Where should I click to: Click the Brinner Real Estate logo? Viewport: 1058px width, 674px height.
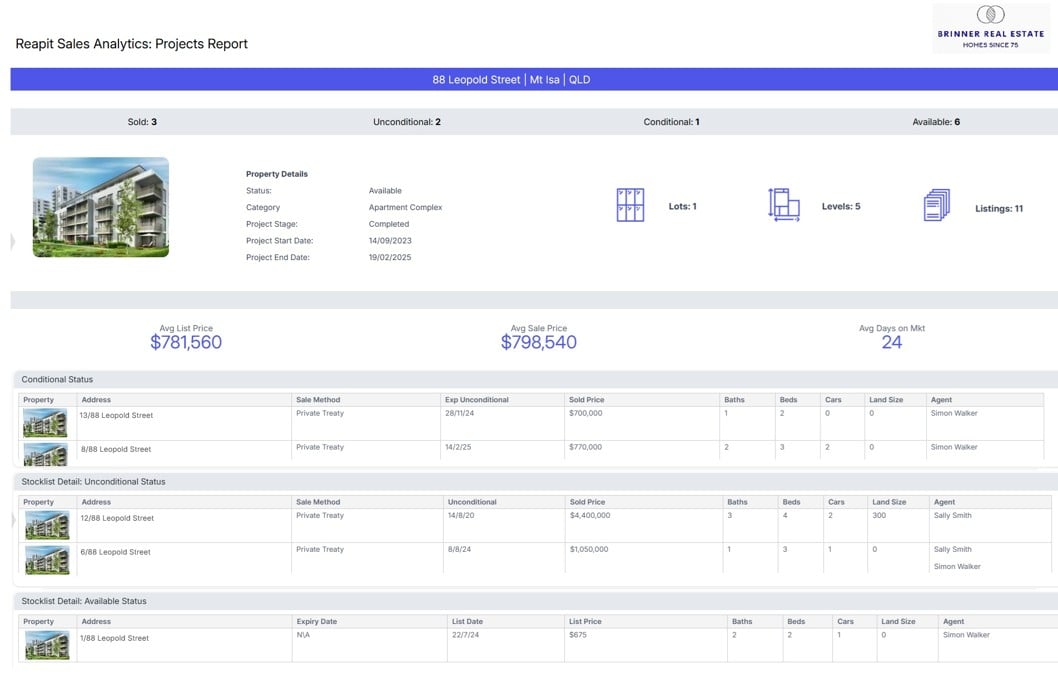(x=991, y=27)
